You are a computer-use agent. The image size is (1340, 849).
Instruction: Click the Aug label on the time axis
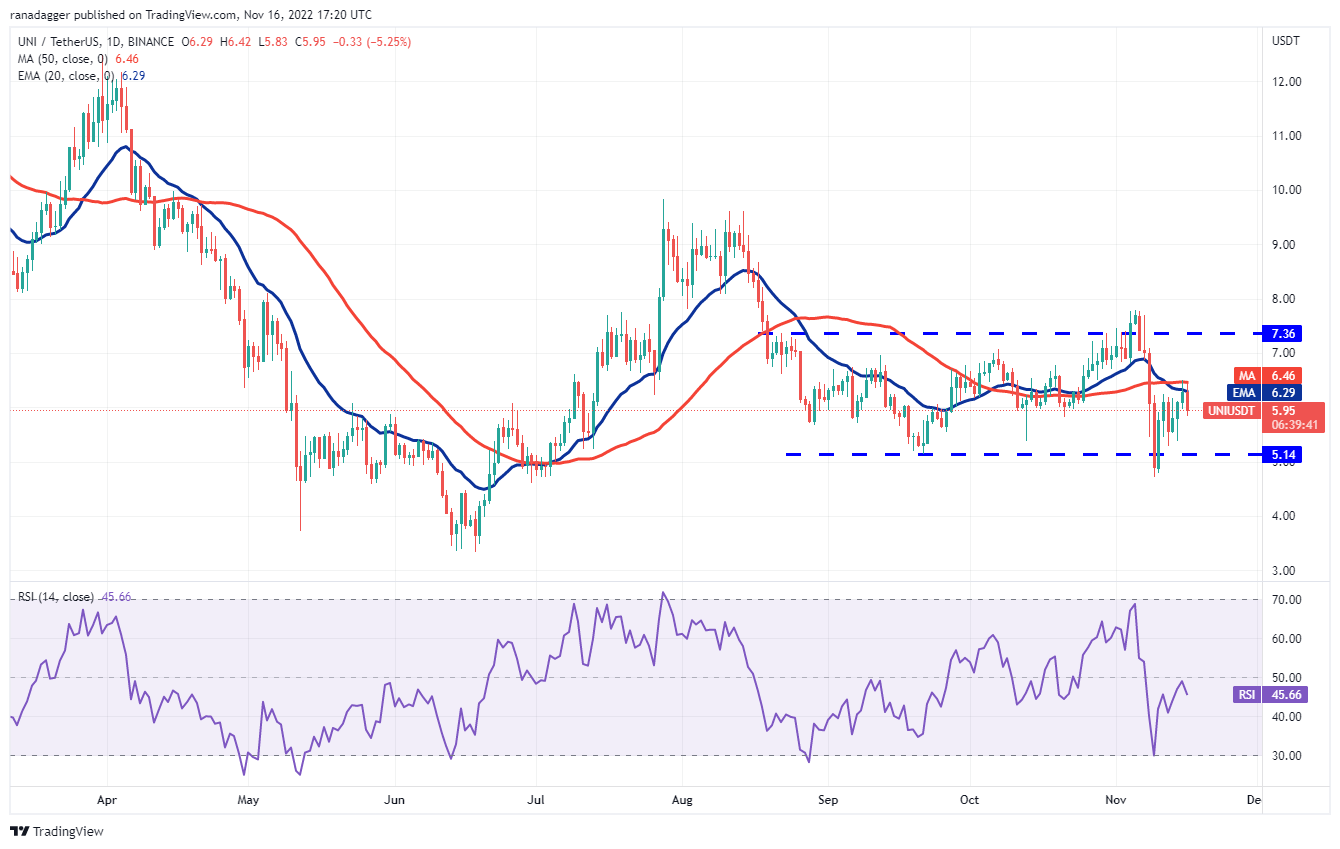[681, 800]
